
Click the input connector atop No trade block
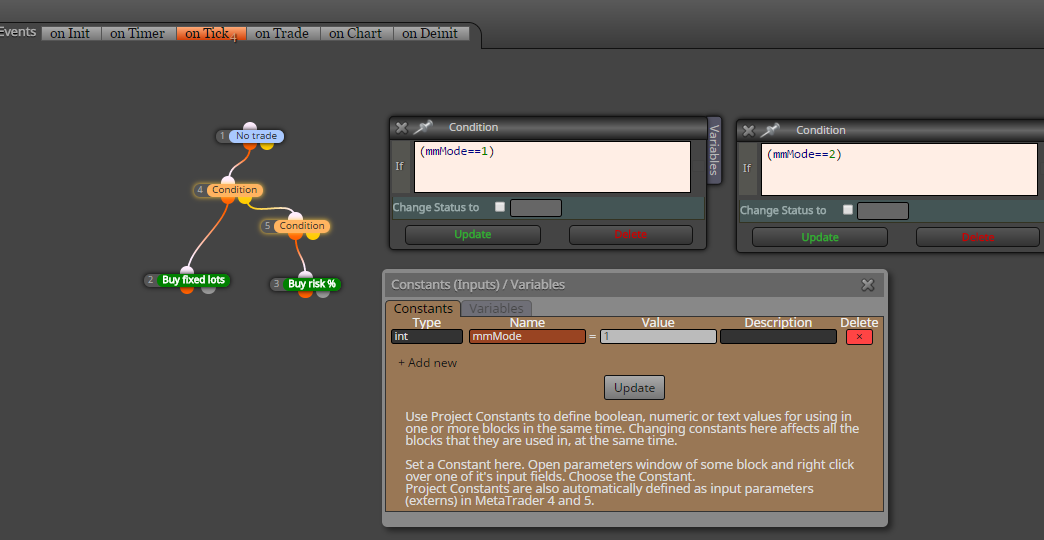pyautogui.click(x=250, y=127)
